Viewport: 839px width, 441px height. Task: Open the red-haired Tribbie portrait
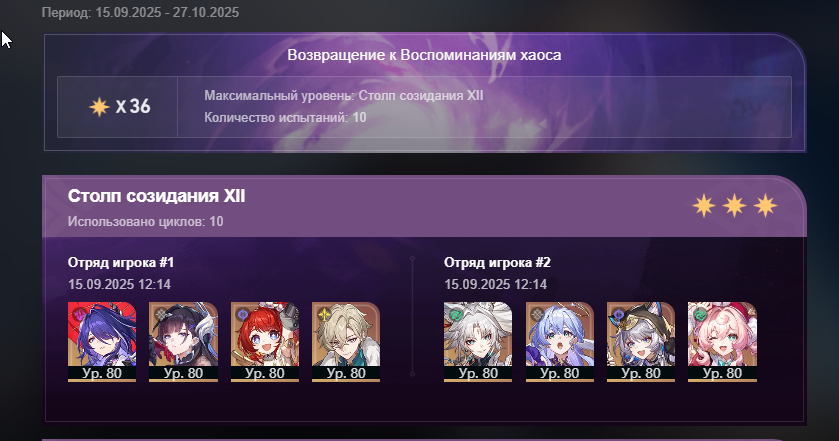tap(264, 341)
